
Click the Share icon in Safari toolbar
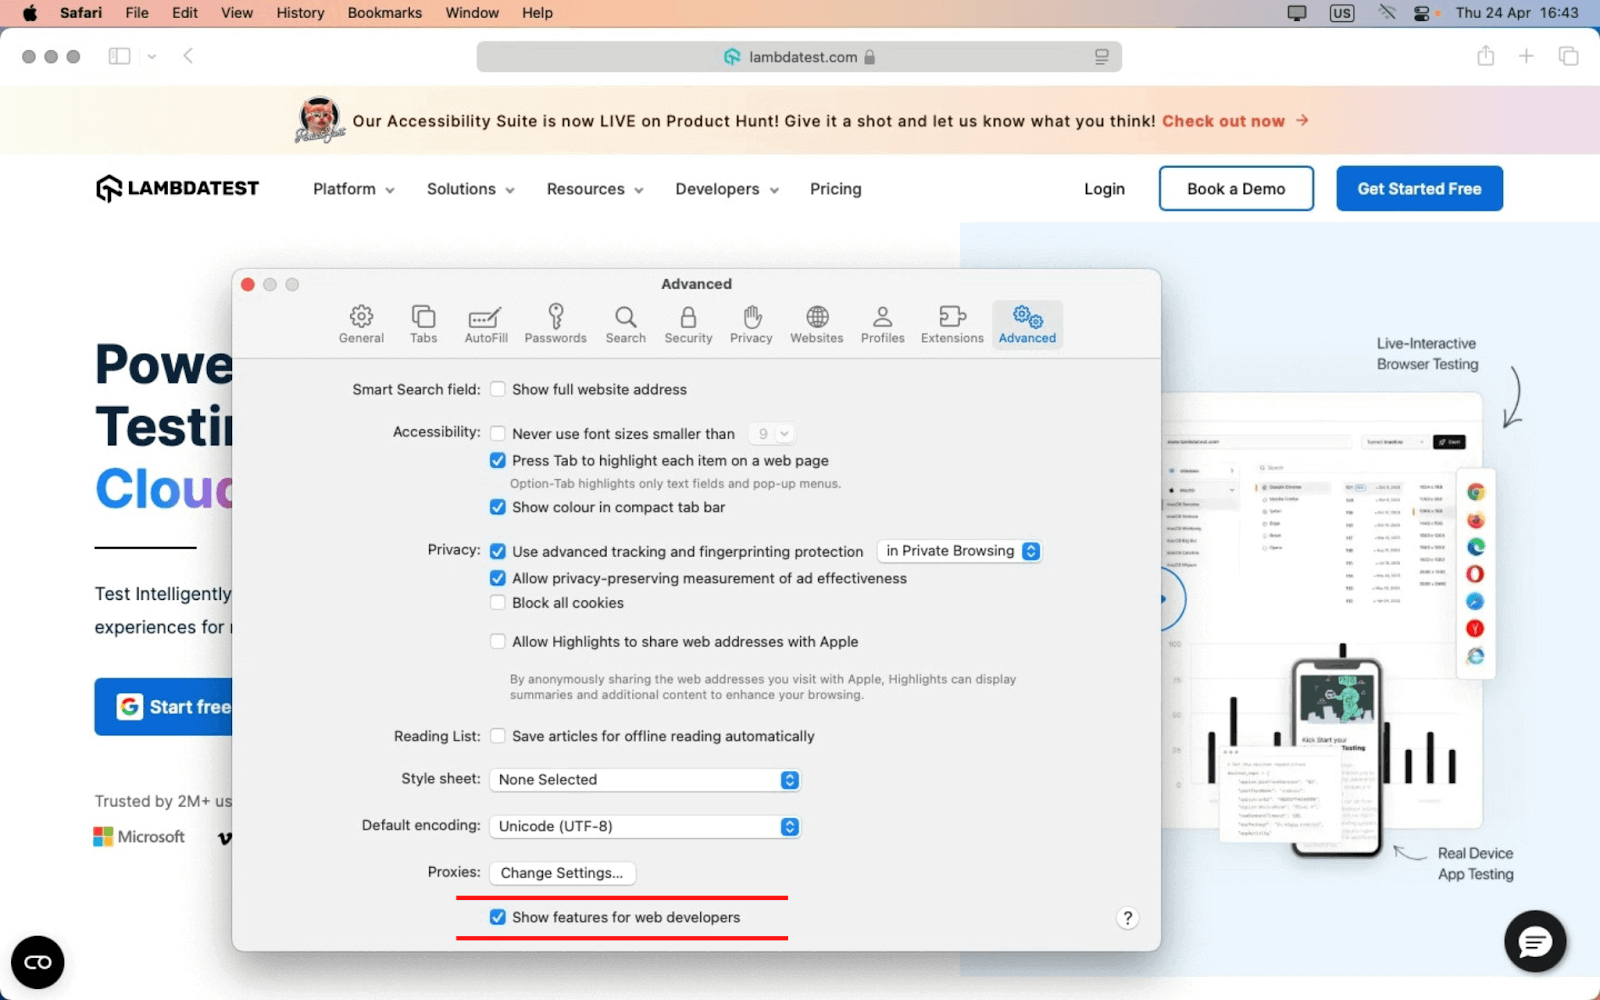pos(1484,56)
